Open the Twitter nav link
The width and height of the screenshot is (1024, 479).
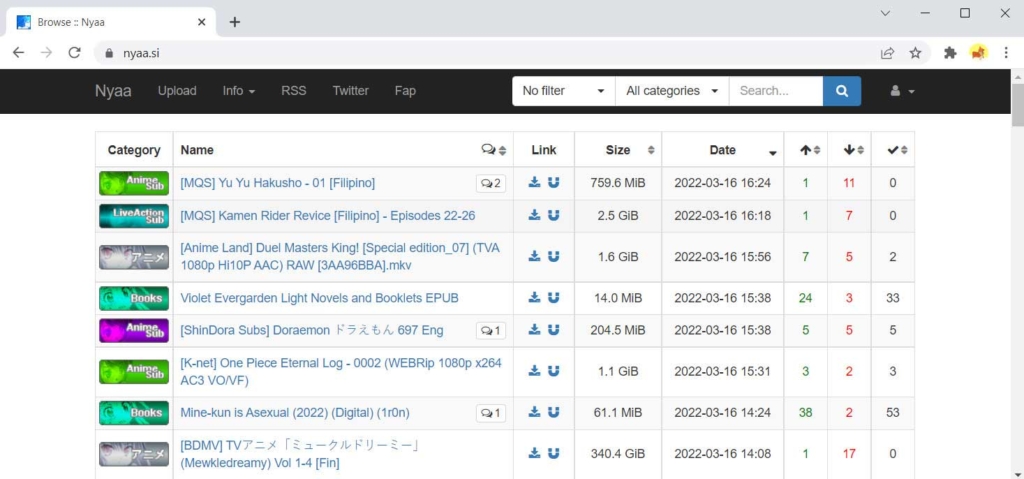point(350,91)
